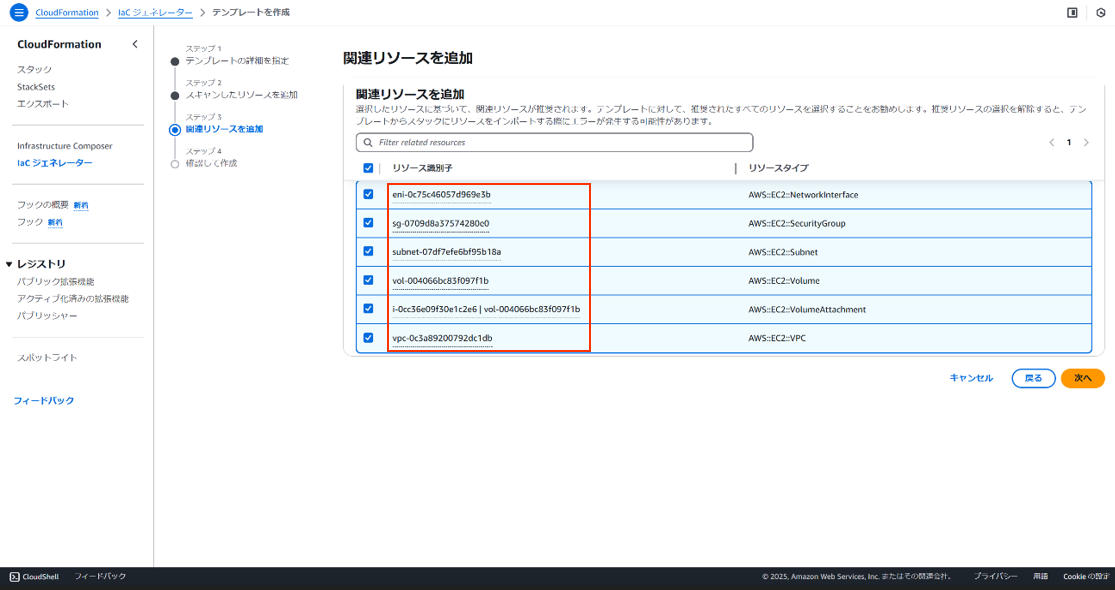Click the next page arrow in pagination
The height and width of the screenshot is (590, 1115).
pyautogui.click(x=1087, y=142)
